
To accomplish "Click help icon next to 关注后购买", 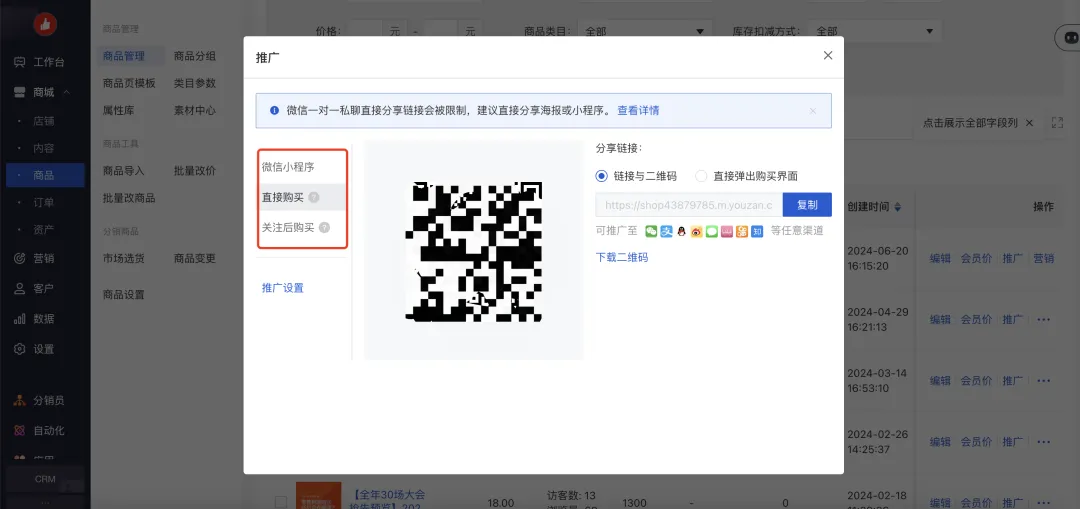I will (324, 228).
